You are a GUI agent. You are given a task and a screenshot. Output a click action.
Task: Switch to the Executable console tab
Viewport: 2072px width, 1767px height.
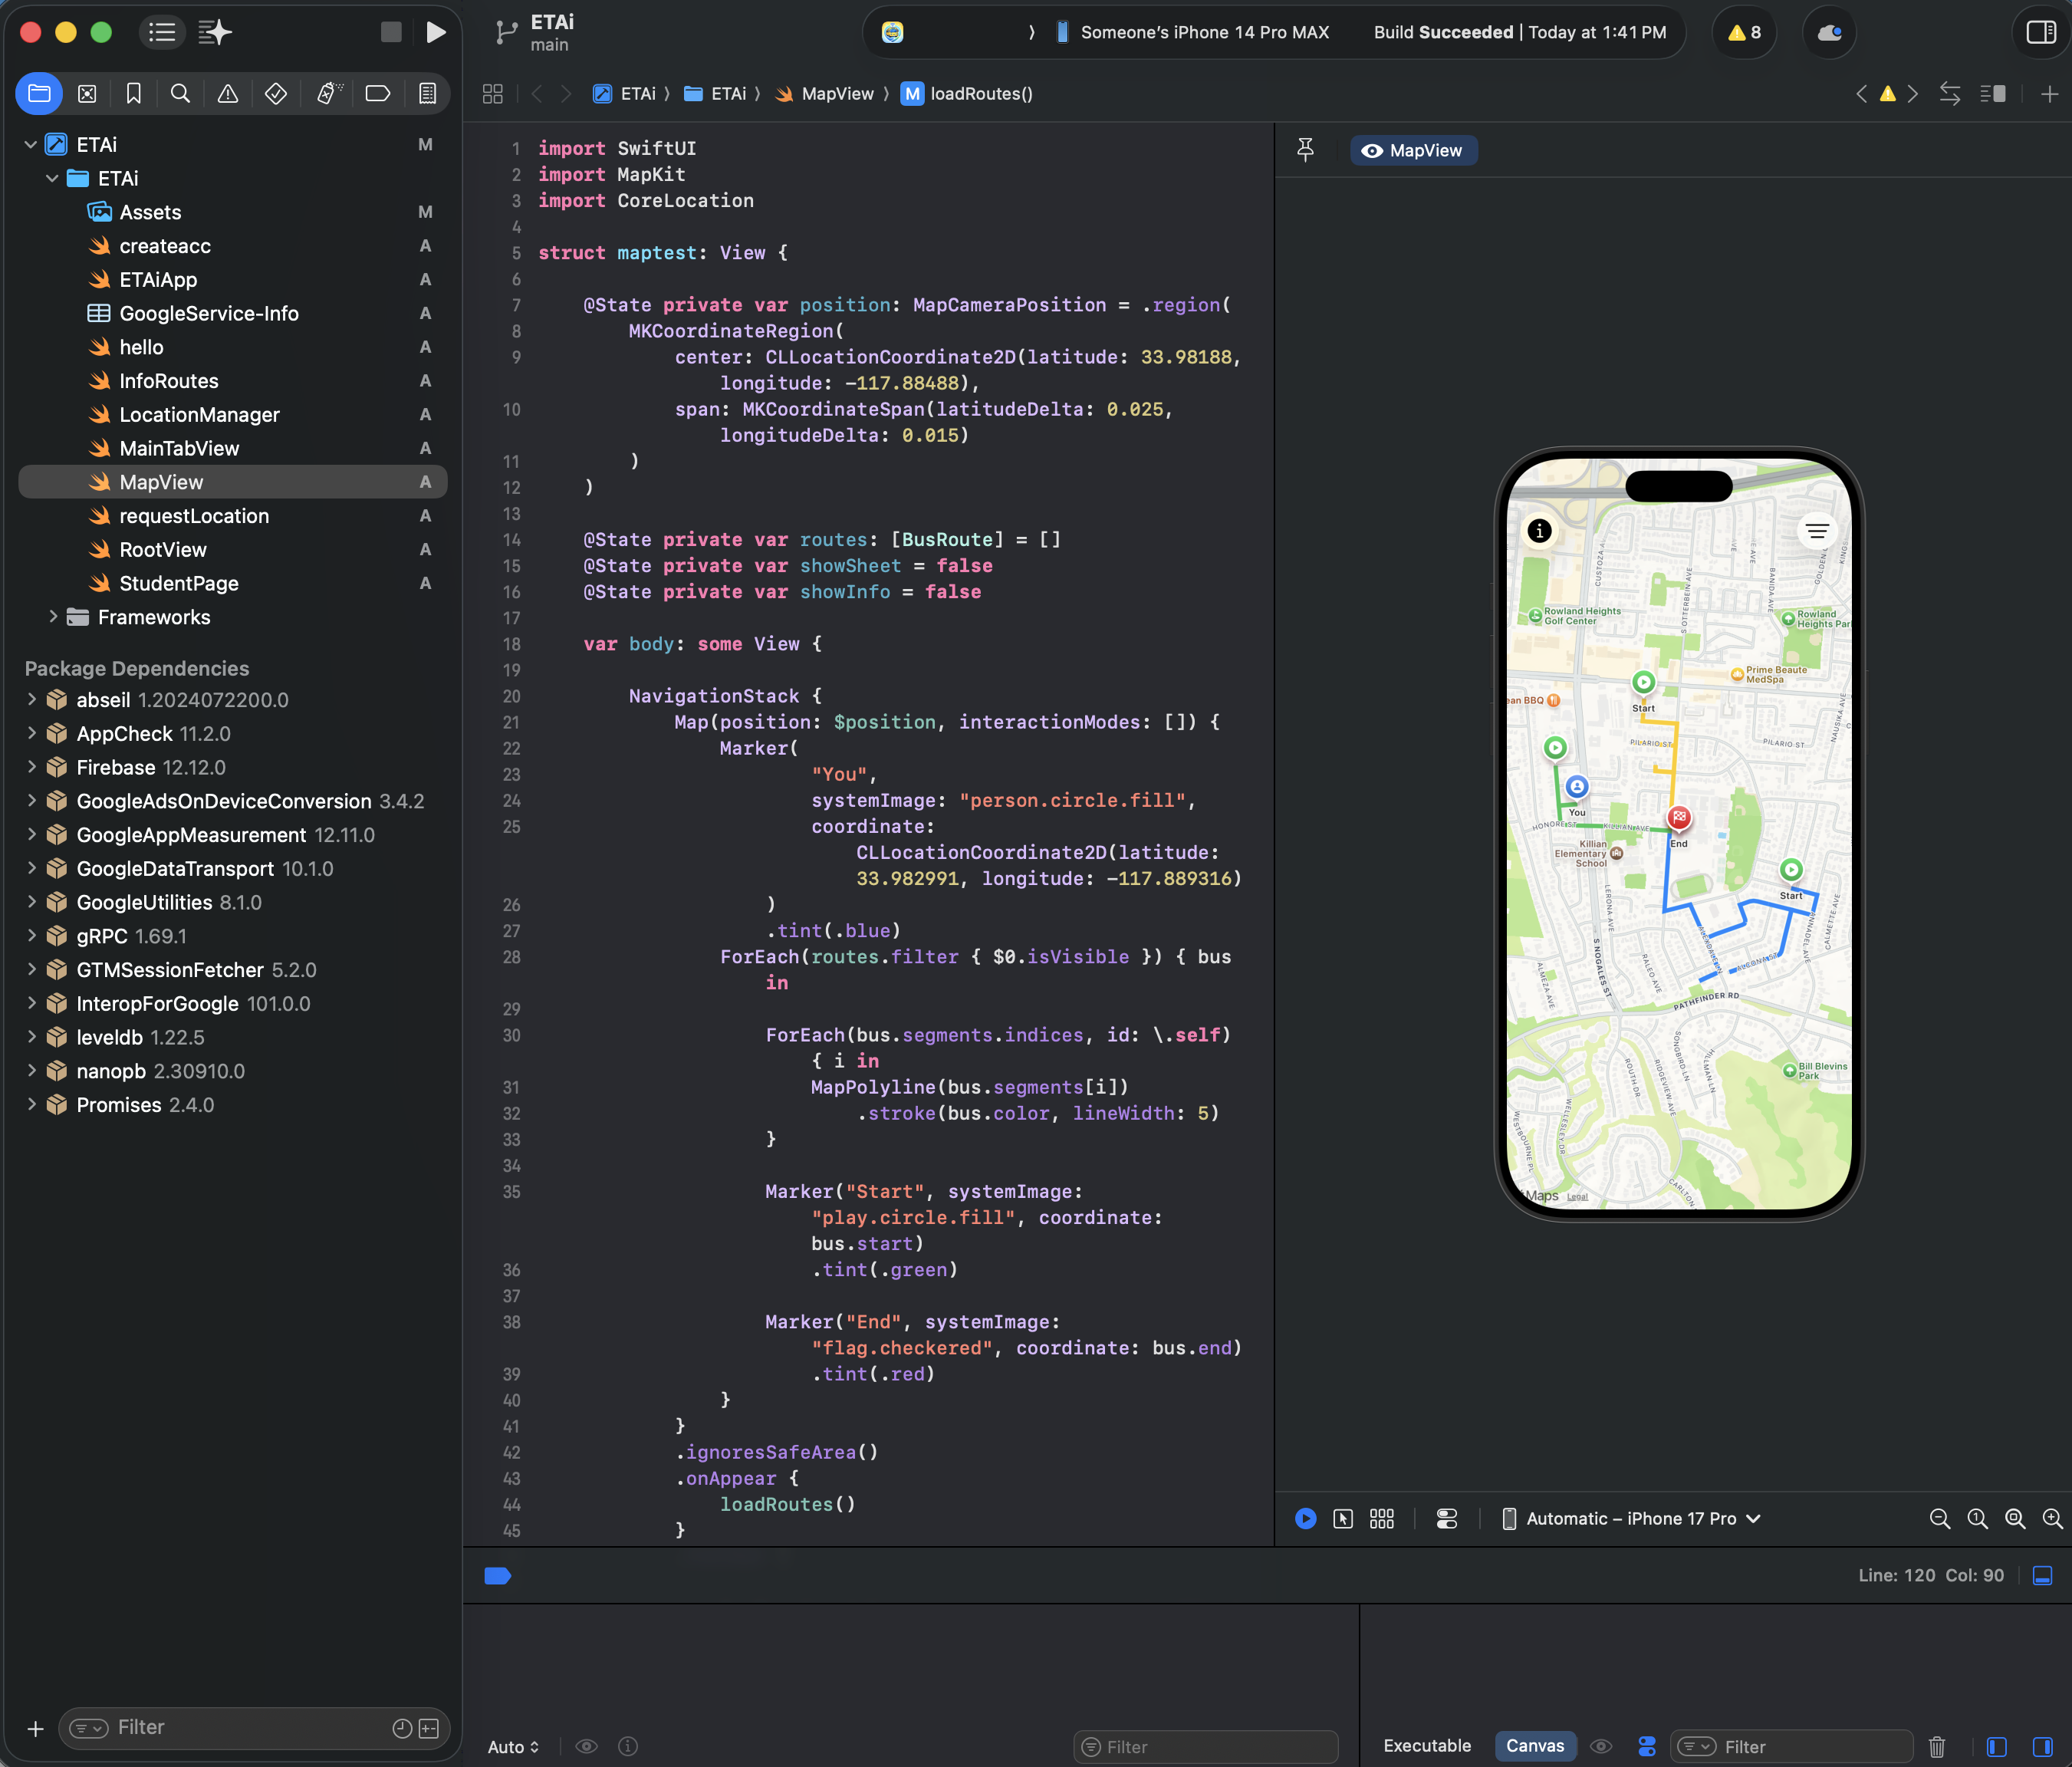click(x=1426, y=1746)
